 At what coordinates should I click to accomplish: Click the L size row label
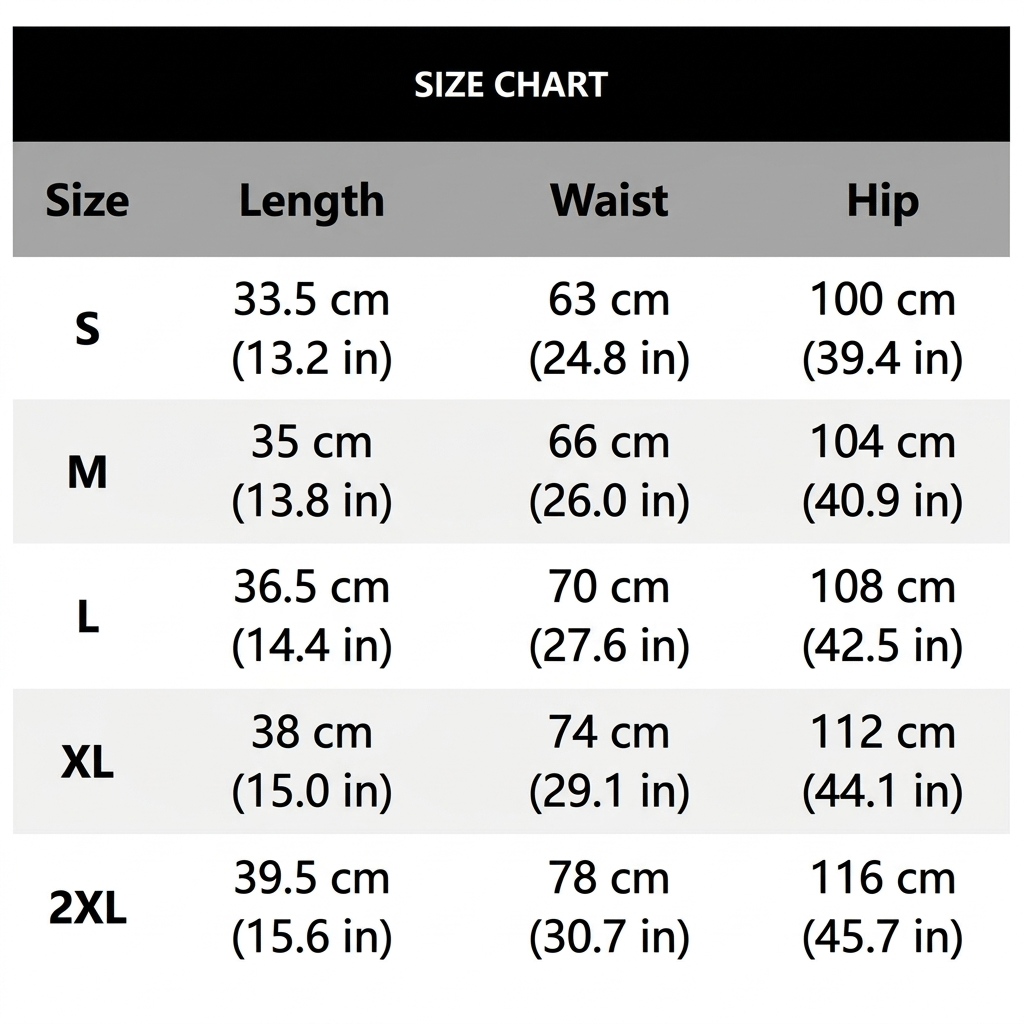[x=88, y=616]
